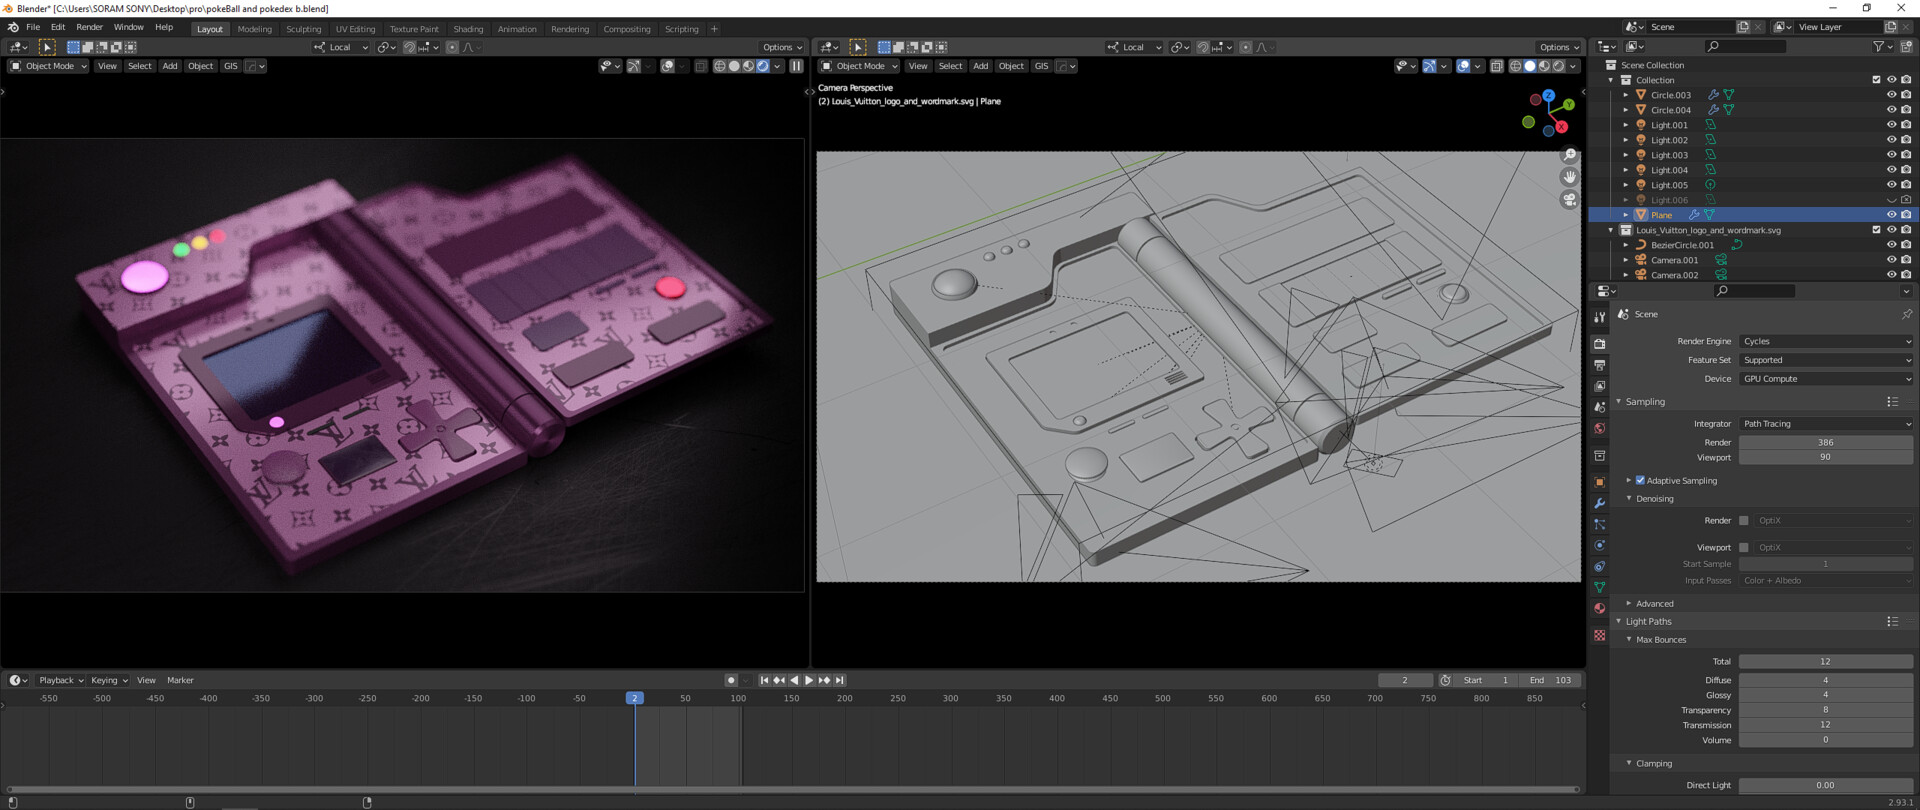Enable the Render denoising checkbox
1920x810 pixels.
1744,521
